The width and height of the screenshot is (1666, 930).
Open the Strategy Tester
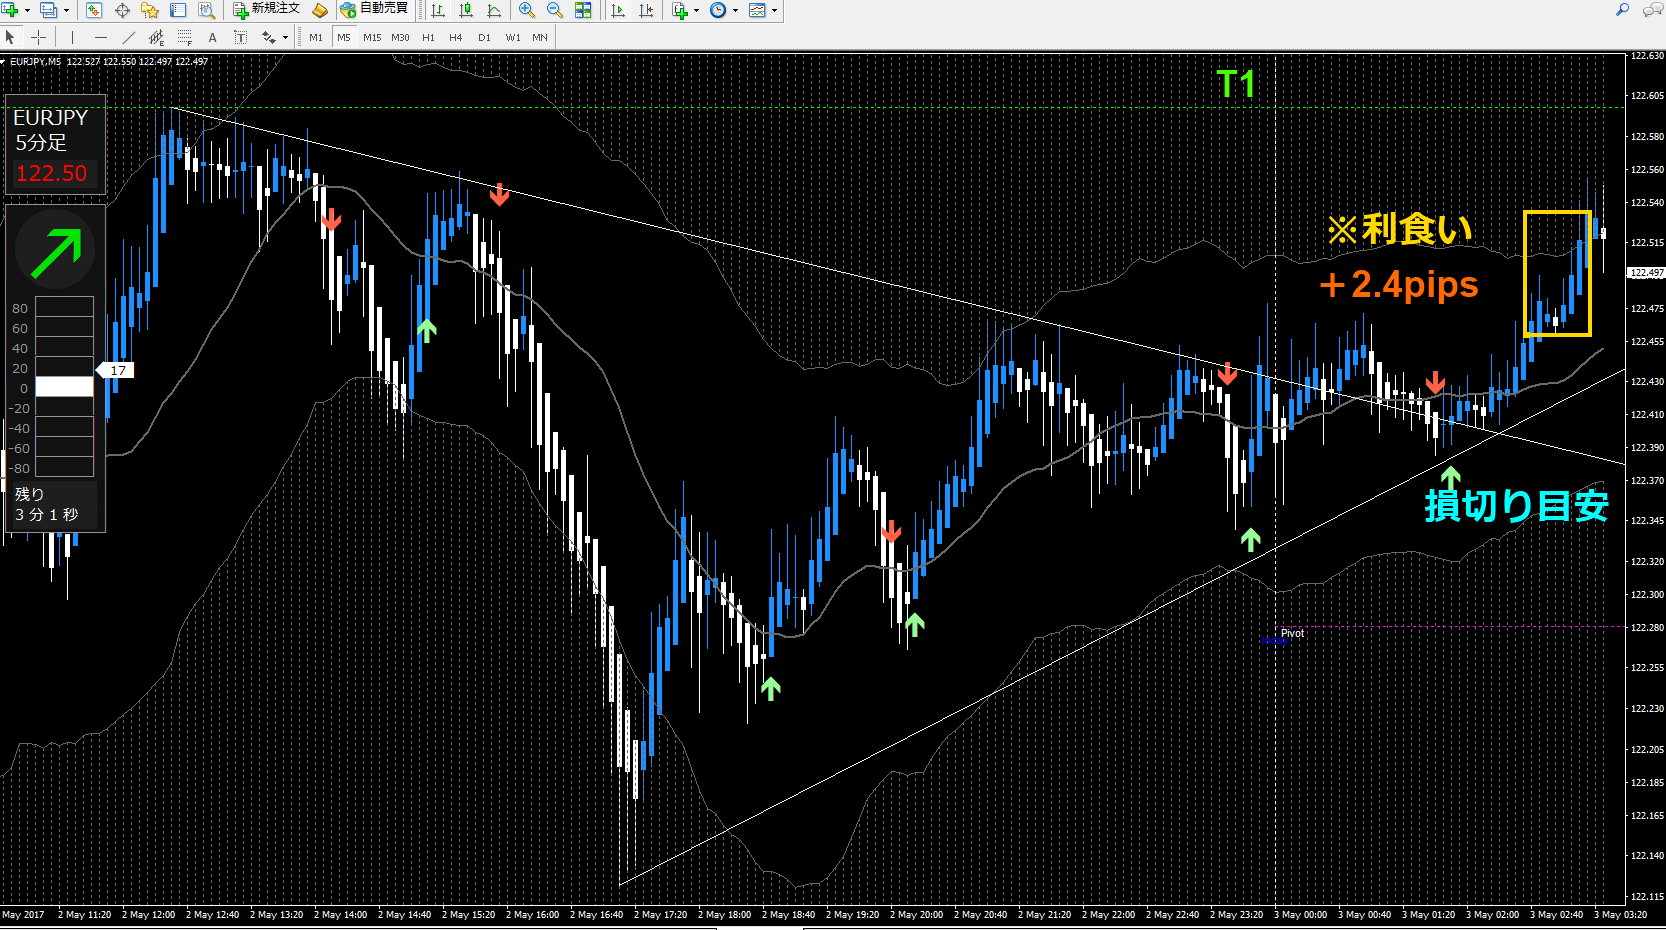pos(206,10)
